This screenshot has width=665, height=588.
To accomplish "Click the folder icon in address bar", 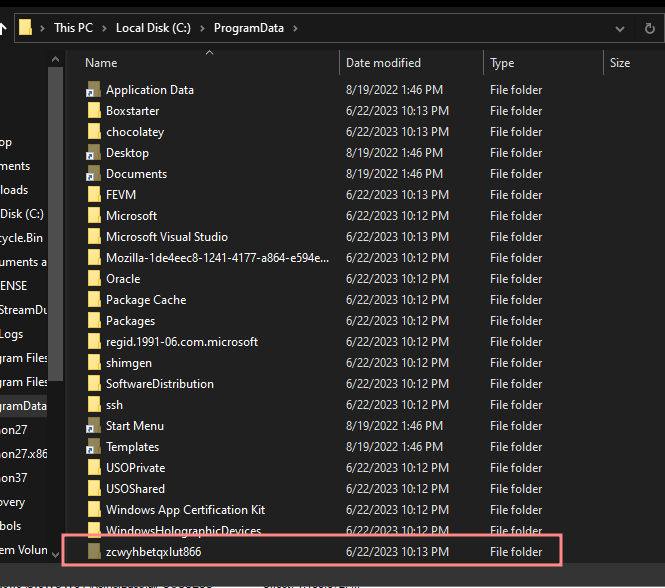I will click(x=26, y=28).
